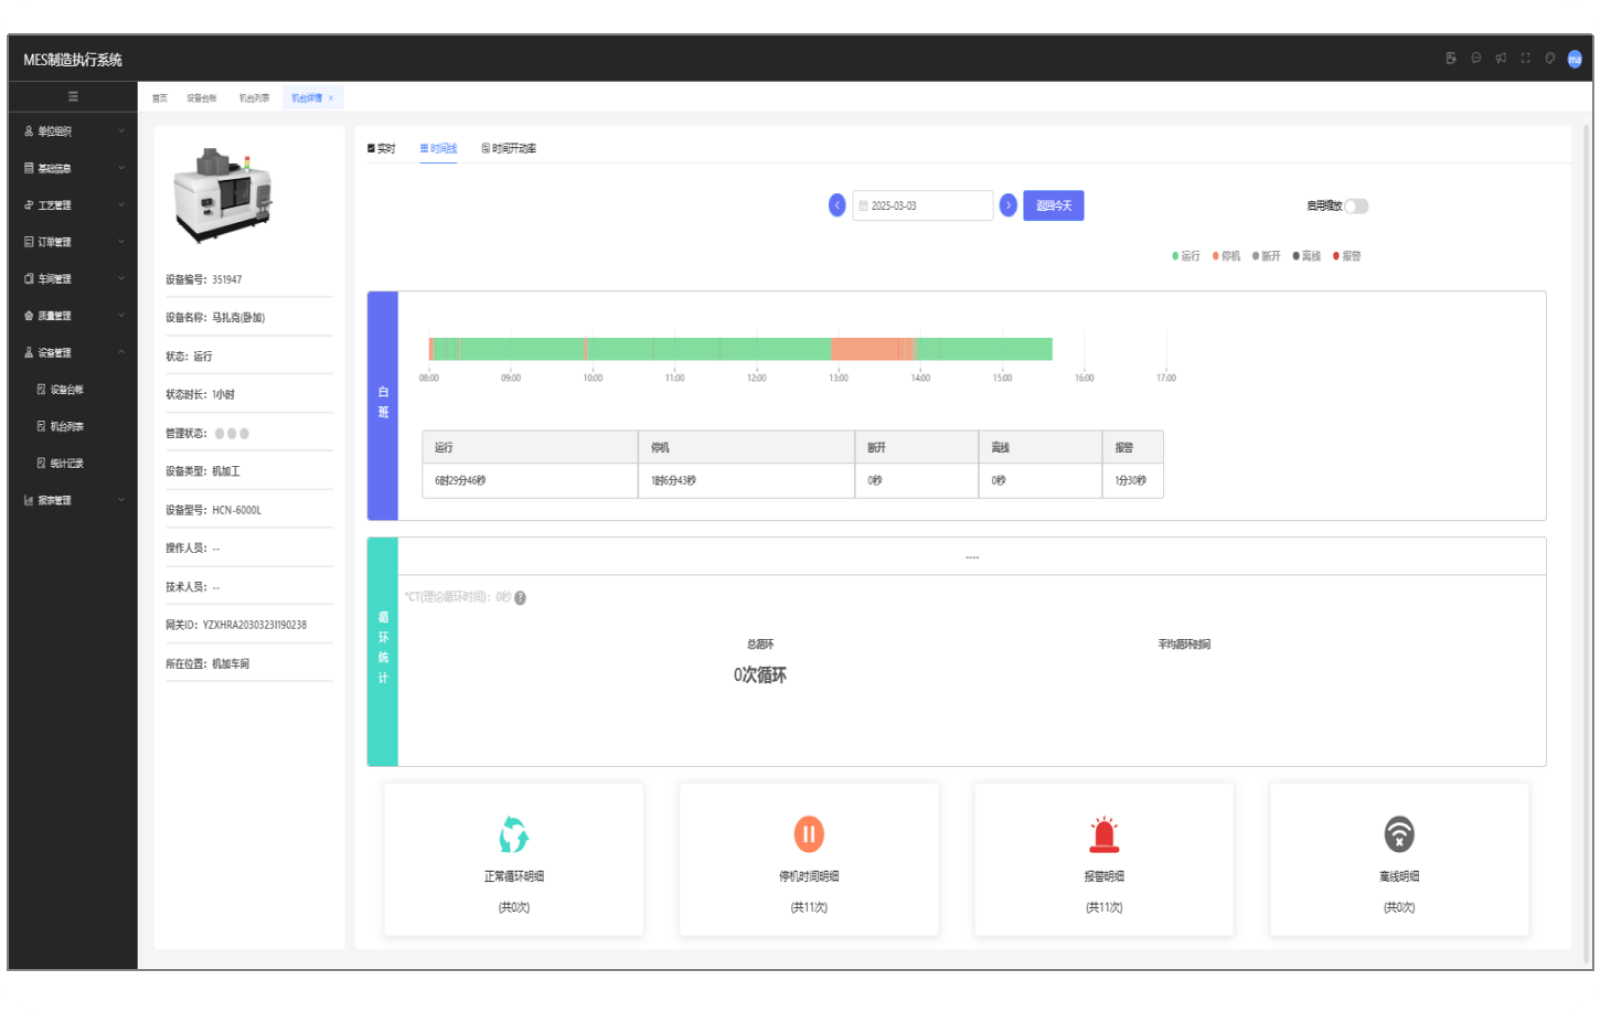The height and width of the screenshot is (1012, 1600).
Task: Click the fullscreen icon in header
Action: click(1525, 58)
